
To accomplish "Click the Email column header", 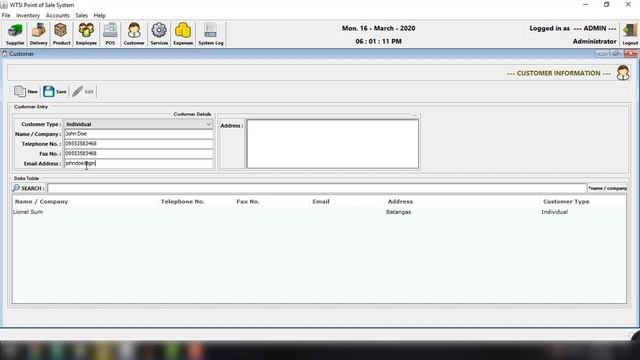I will 347,202.
